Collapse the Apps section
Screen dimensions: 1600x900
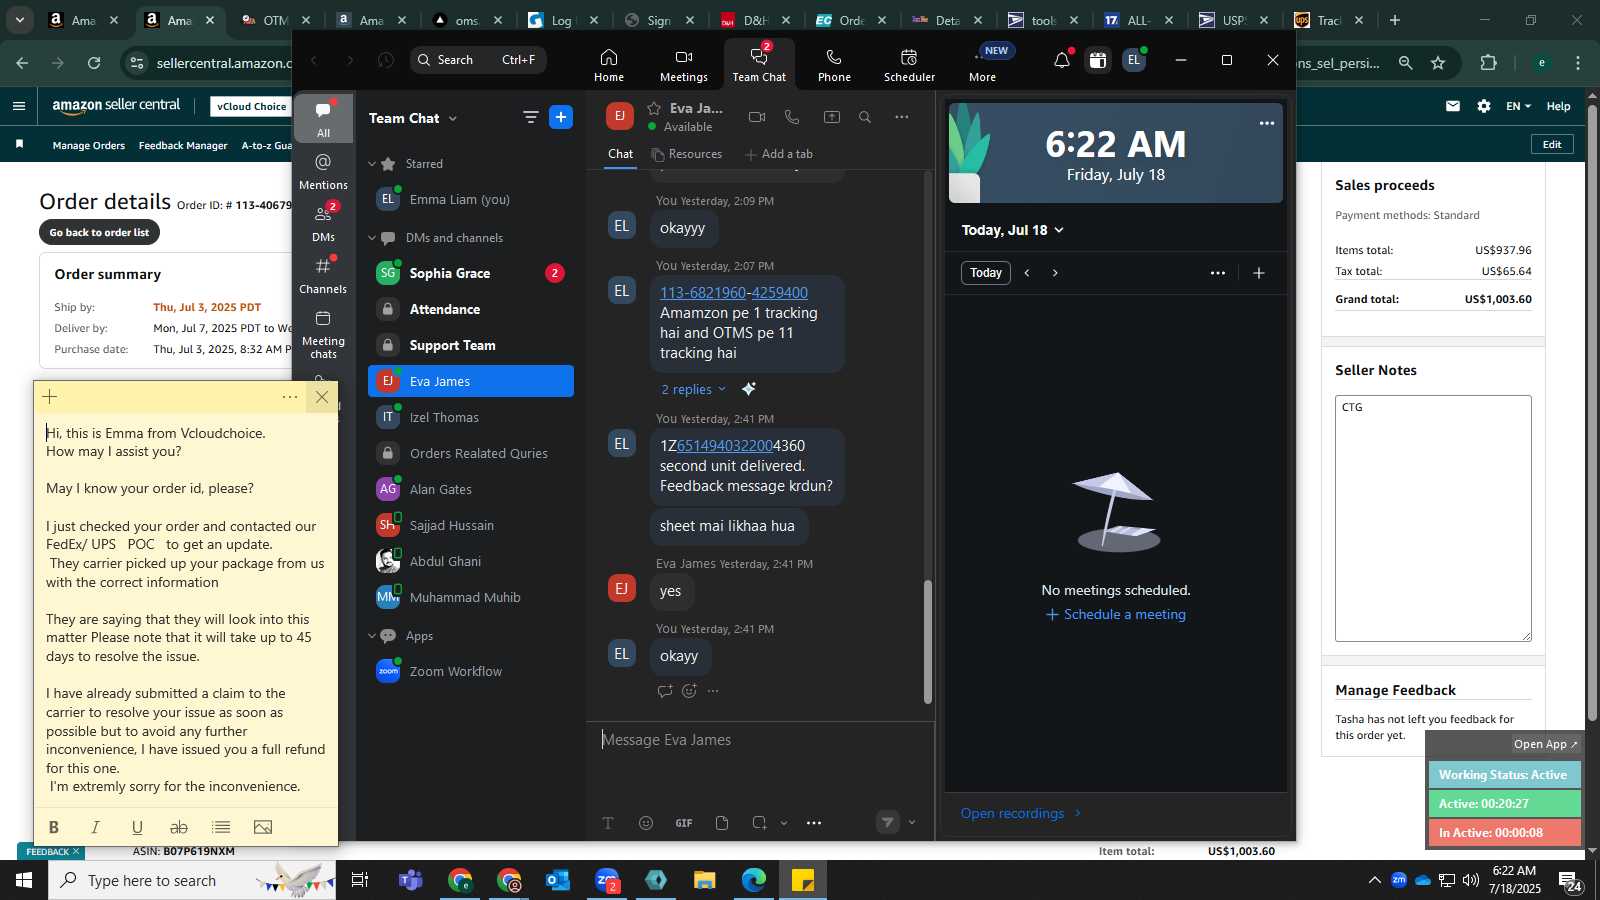tap(372, 636)
